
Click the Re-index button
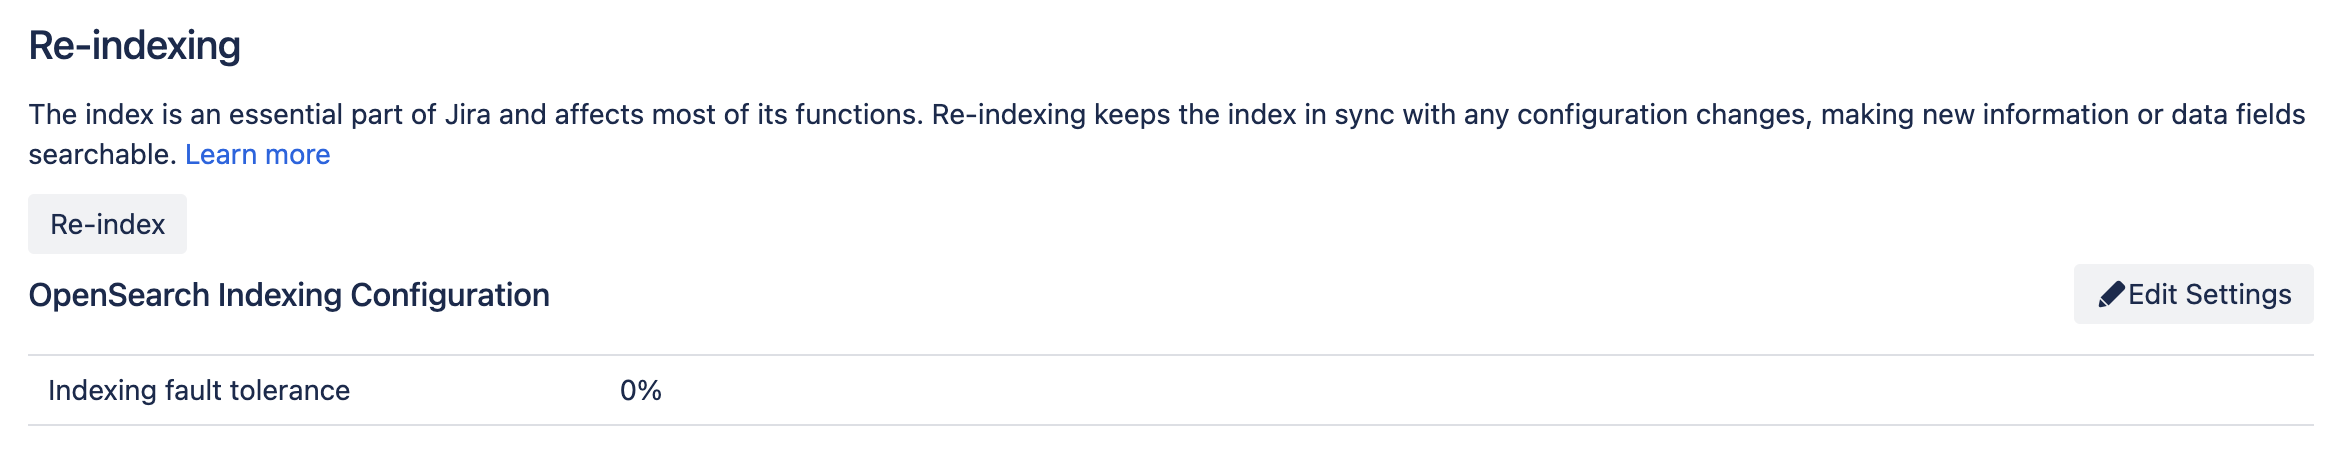(x=107, y=224)
